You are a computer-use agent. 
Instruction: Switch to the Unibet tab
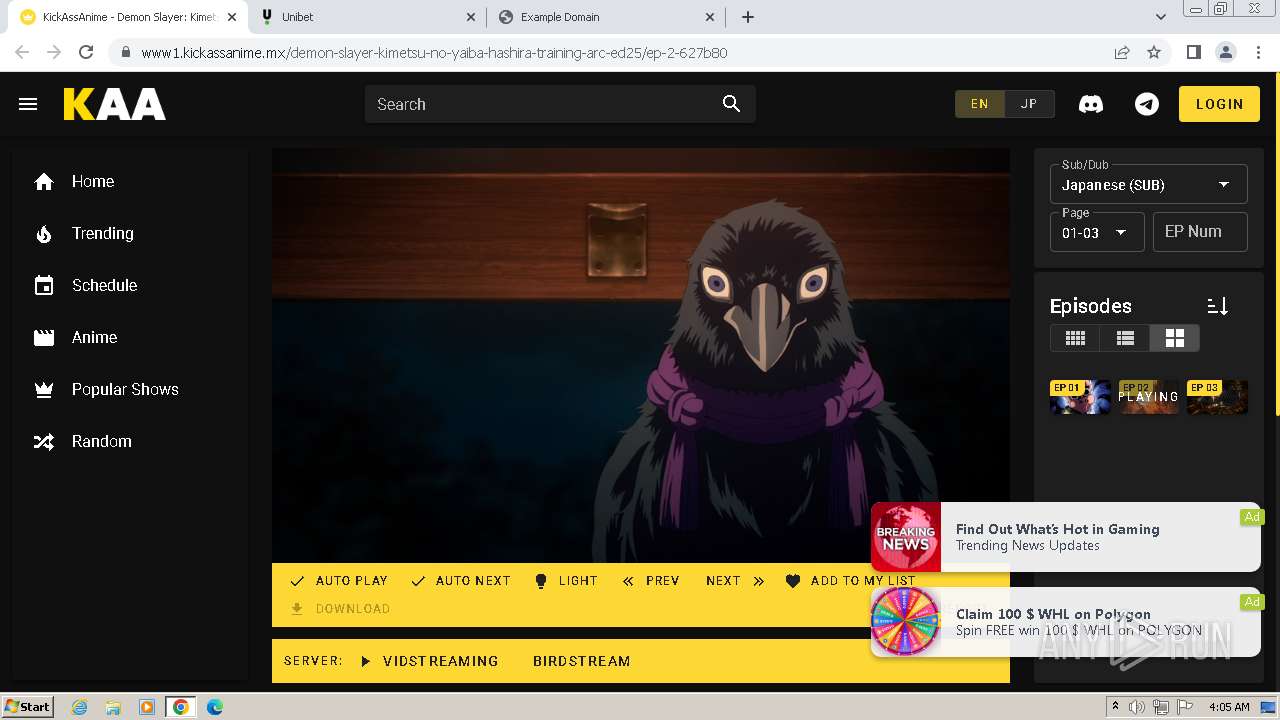[368, 17]
